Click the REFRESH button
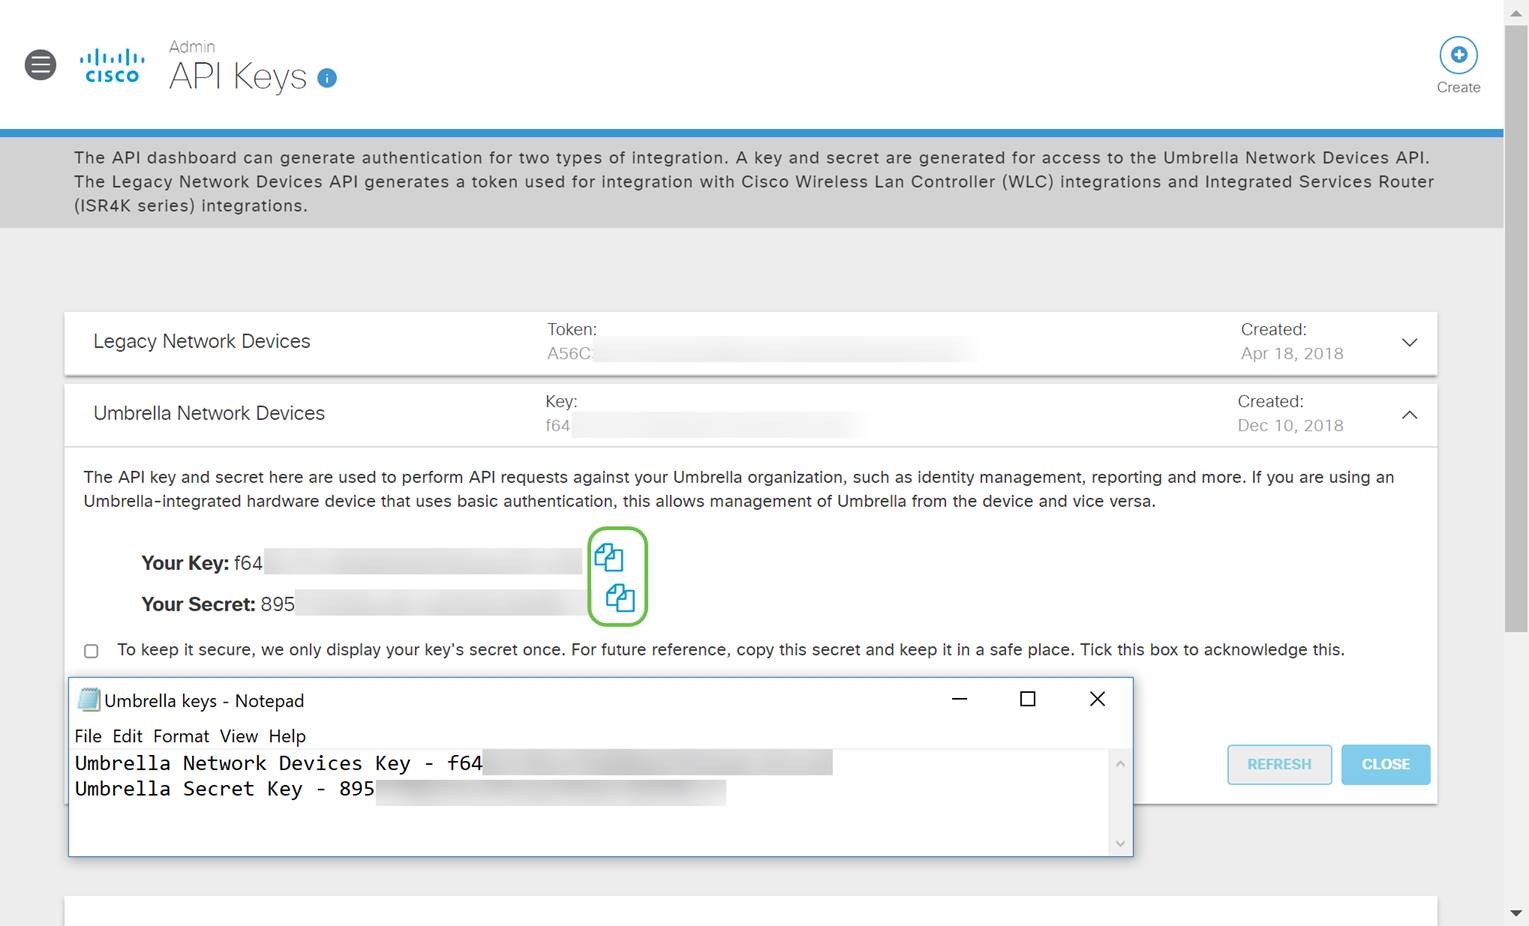This screenshot has width=1529, height=926. [1279, 764]
